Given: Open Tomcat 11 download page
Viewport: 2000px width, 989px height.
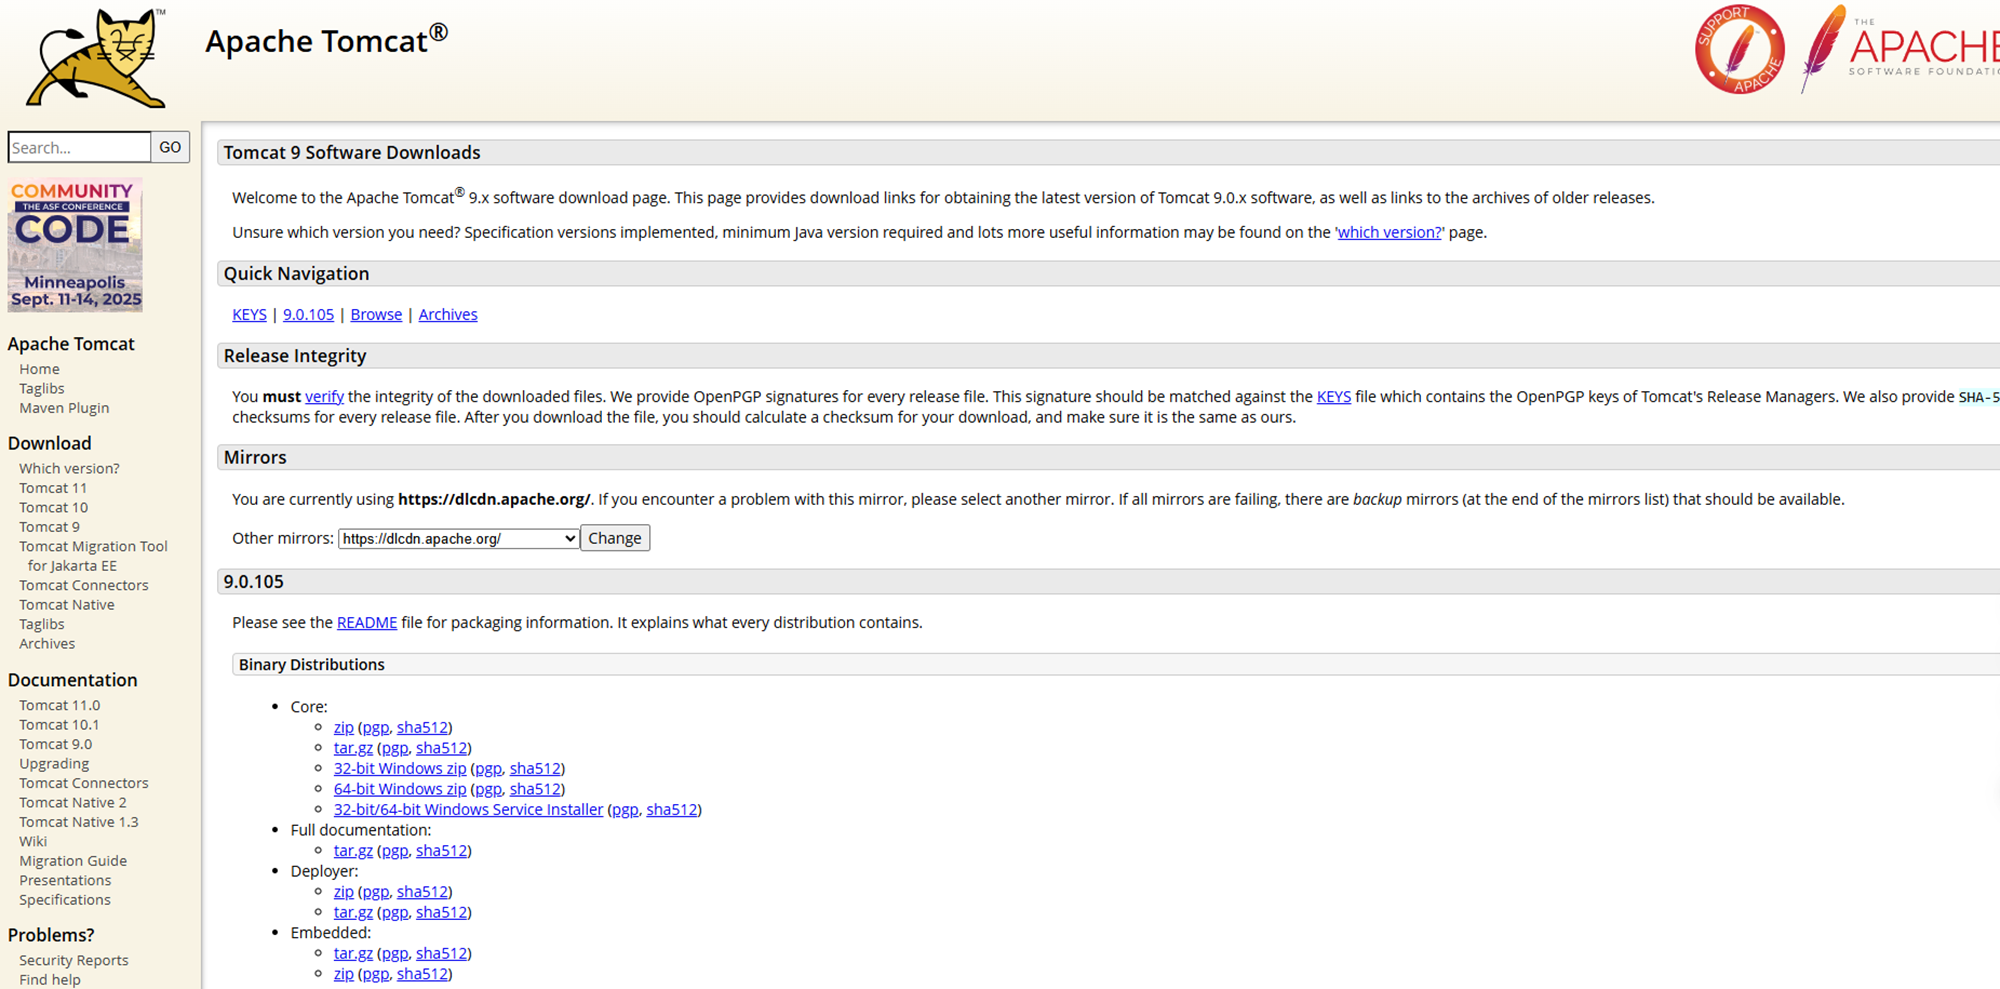Looking at the screenshot, I should tap(53, 488).
